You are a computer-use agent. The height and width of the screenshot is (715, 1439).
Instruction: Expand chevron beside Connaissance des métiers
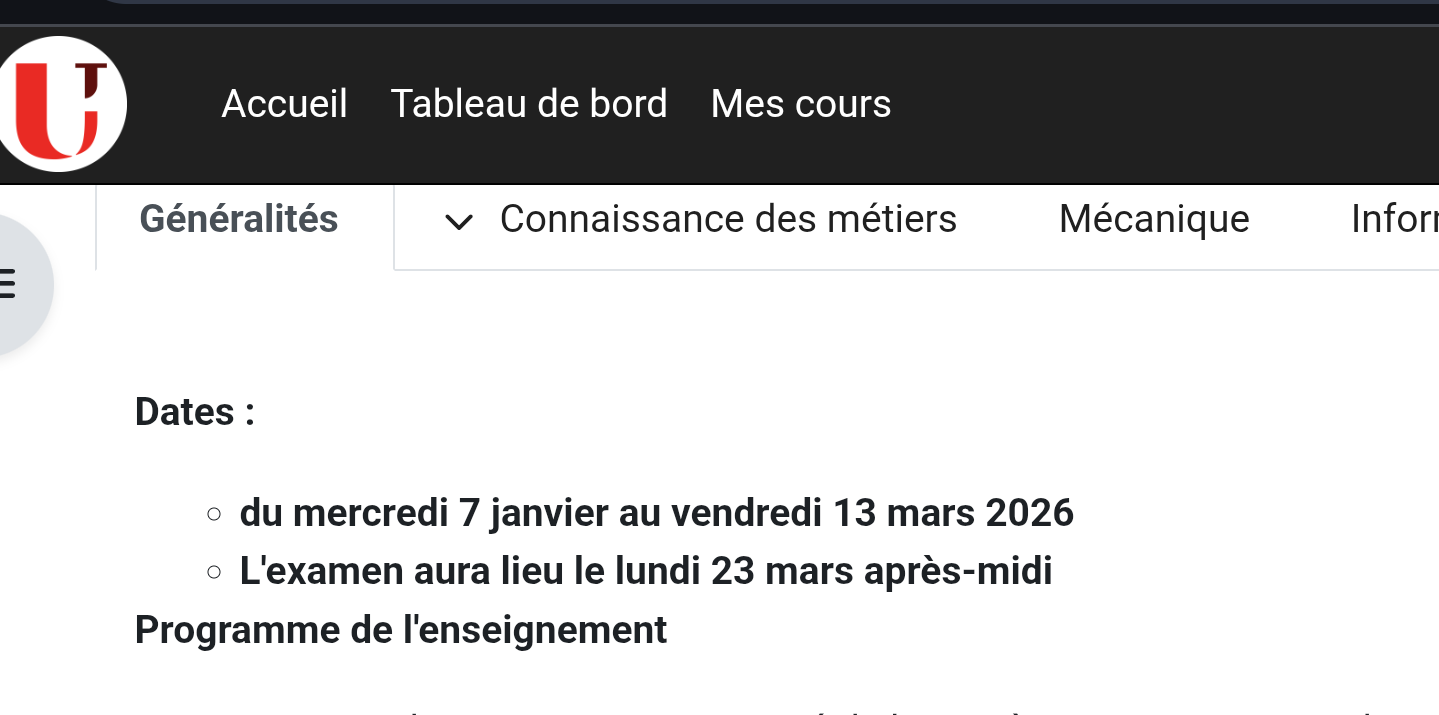tap(459, 222)
